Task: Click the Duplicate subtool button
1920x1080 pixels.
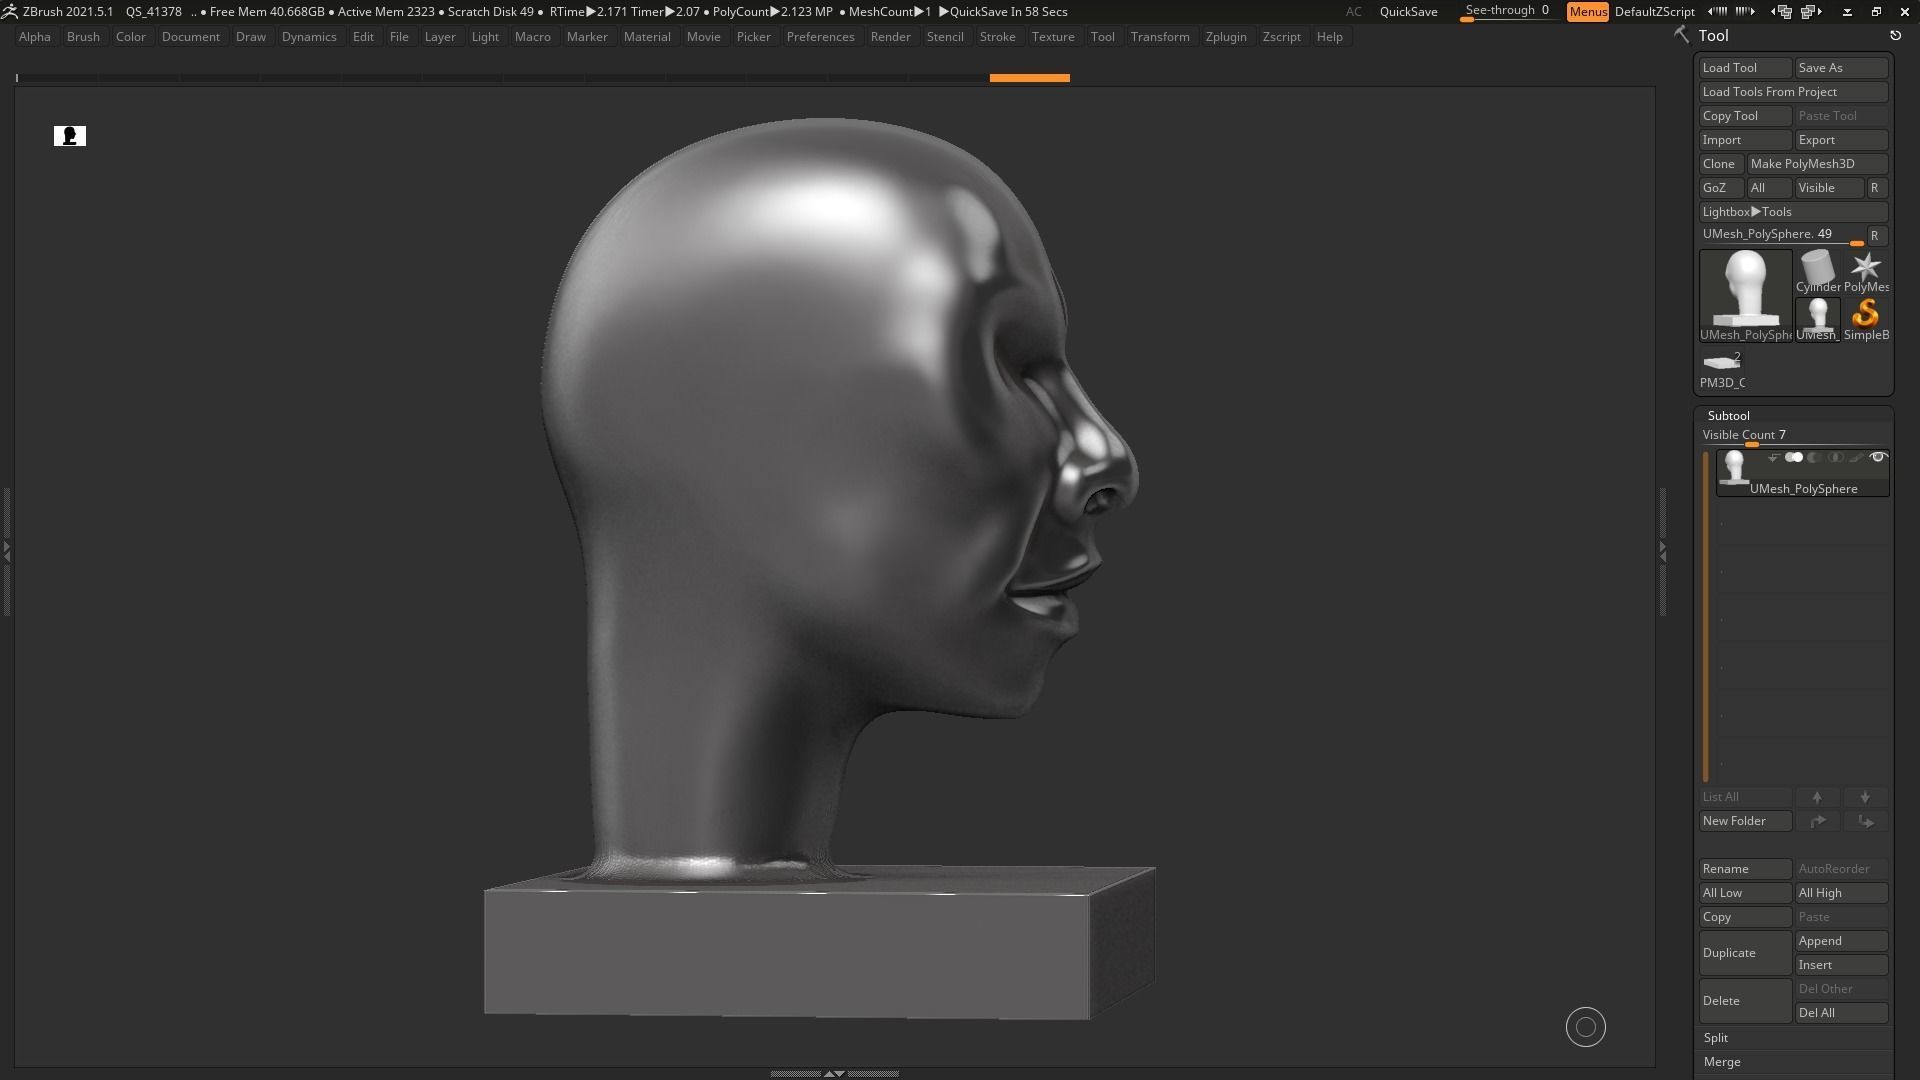Action: click(1745, 953)
